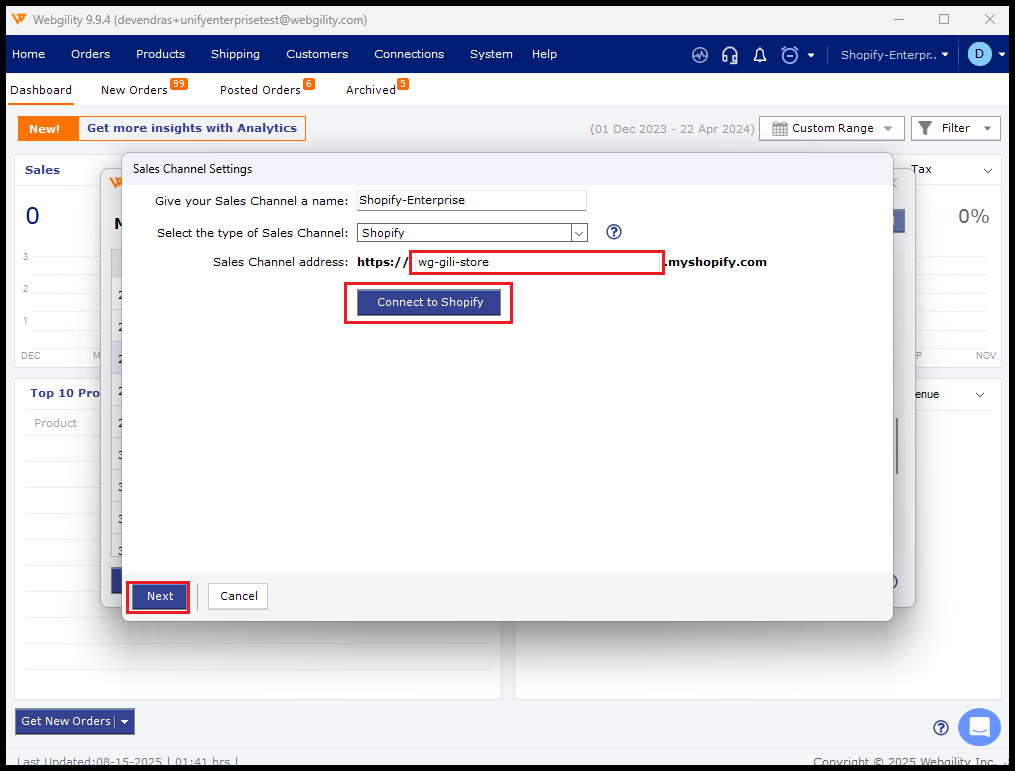
Task: Open notifications bell icon
Action: click(760, 55)
